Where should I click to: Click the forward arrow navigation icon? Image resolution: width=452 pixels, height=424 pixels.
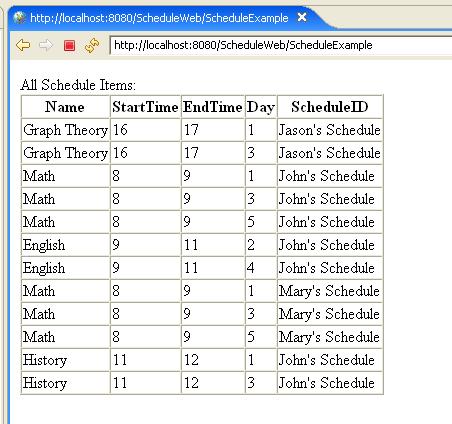click(46, 45)
